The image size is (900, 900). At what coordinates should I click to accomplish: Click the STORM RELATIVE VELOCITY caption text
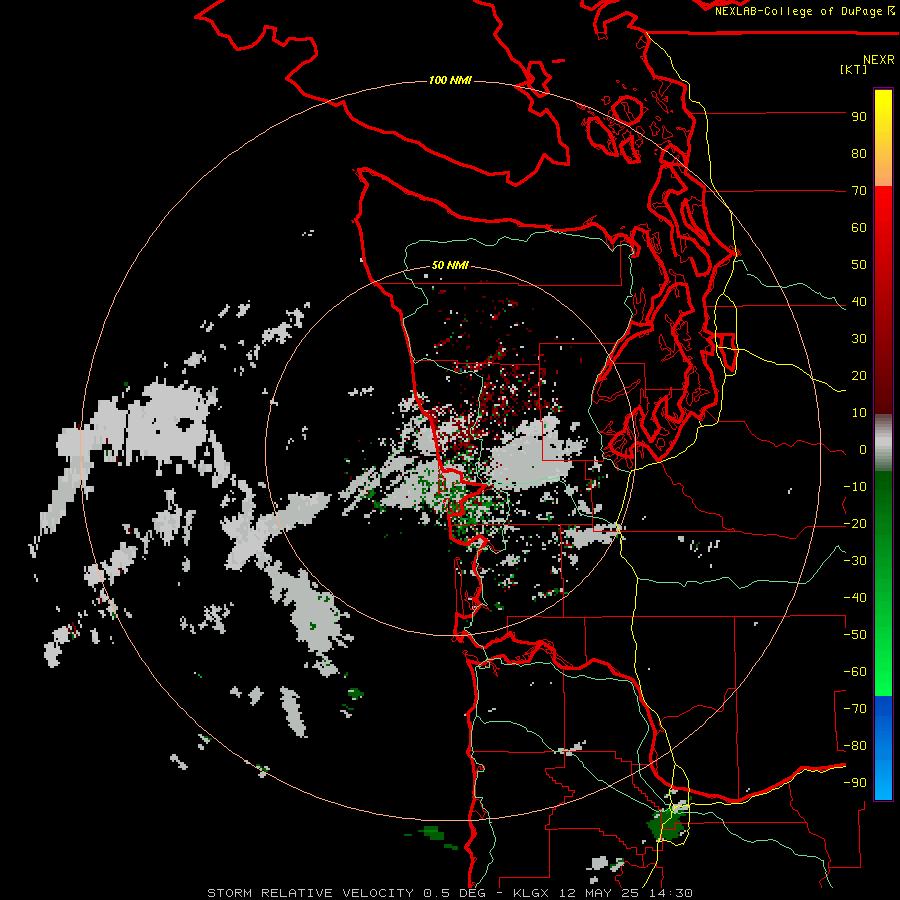[x=311, y=893]
